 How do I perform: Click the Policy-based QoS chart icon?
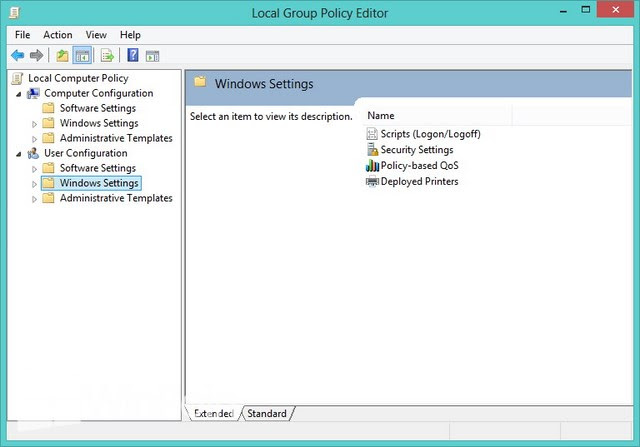[x=372, y=165]
